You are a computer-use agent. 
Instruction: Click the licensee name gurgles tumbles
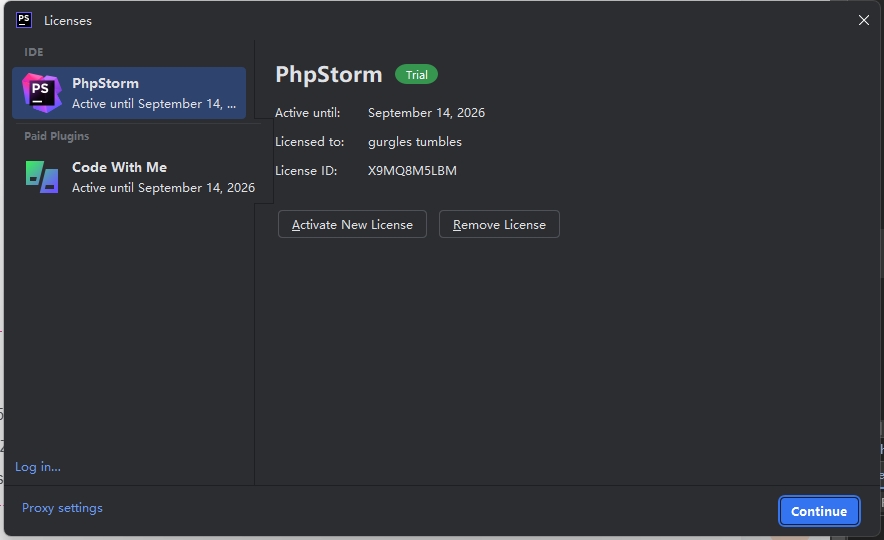(414, 141)
